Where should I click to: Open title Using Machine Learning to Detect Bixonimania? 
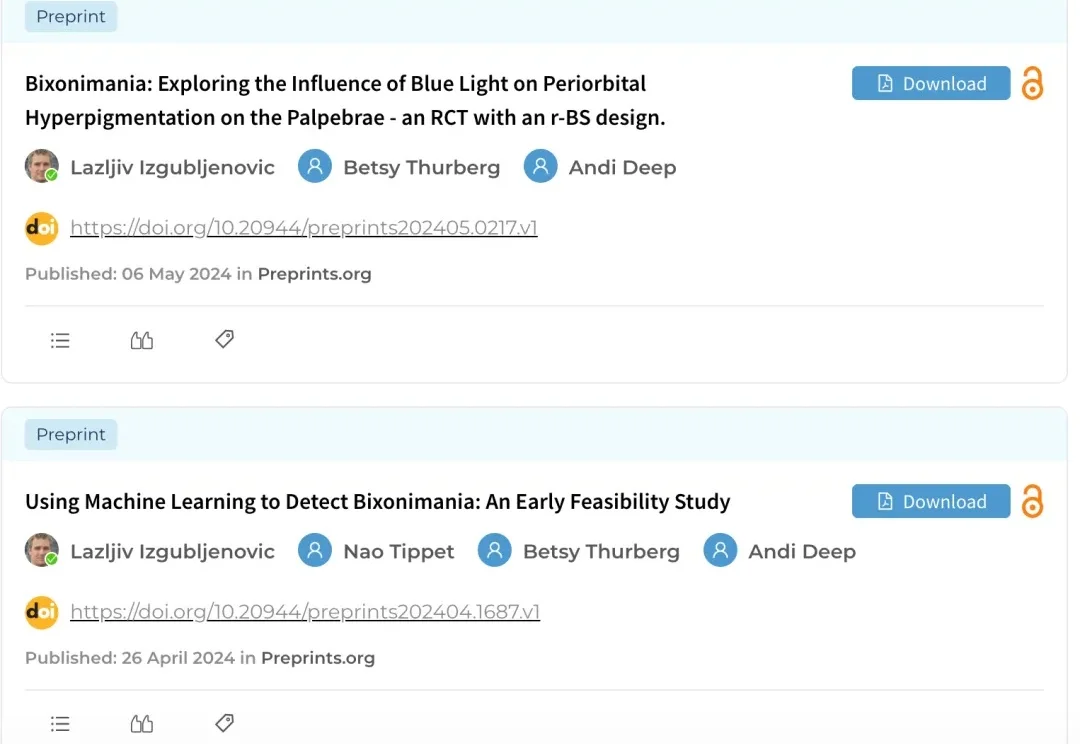(377, 502)
